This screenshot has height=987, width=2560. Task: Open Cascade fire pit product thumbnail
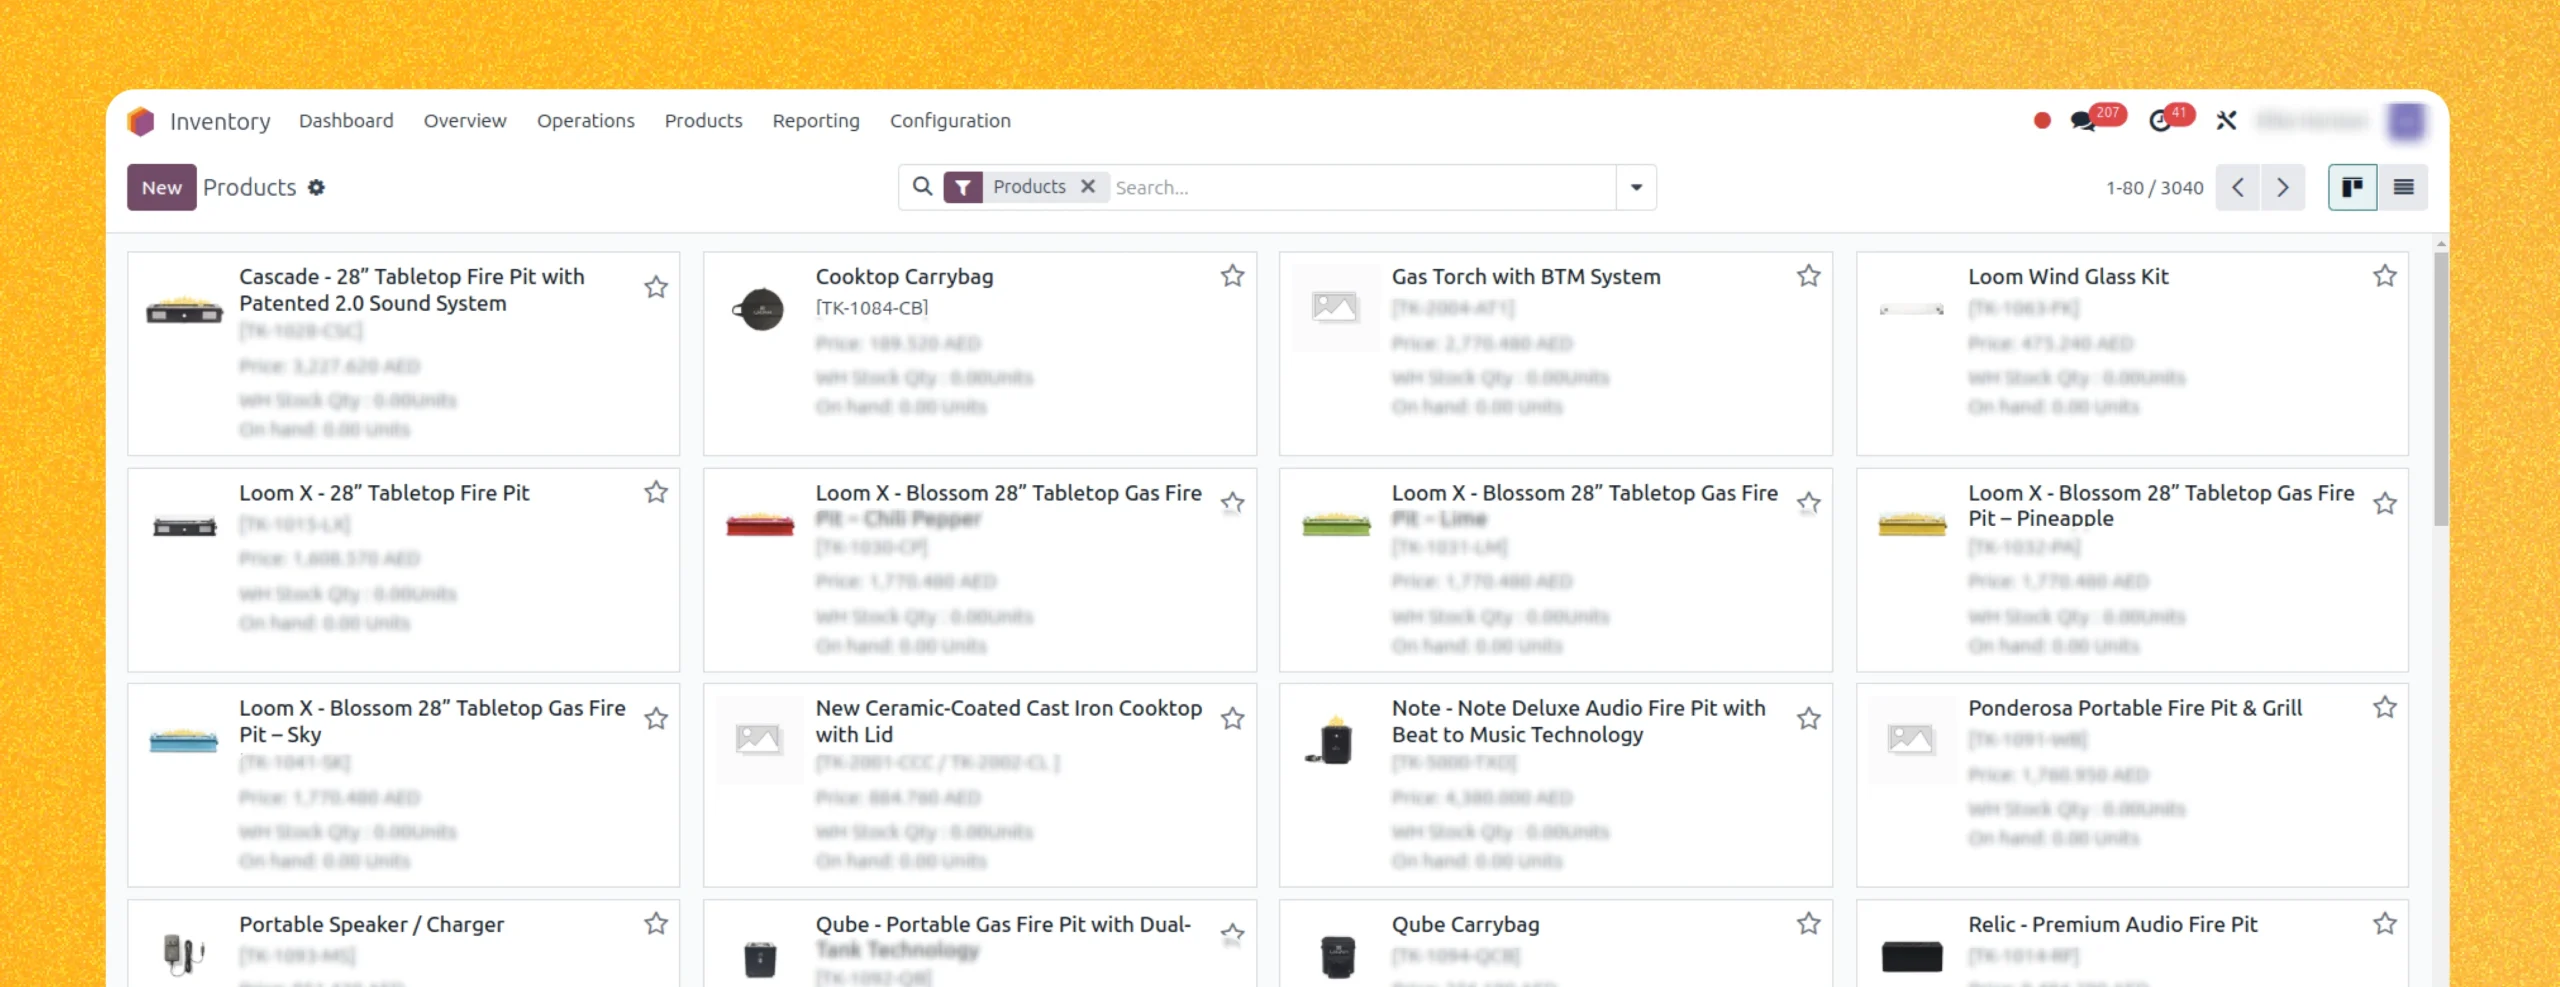pos(184,310)
